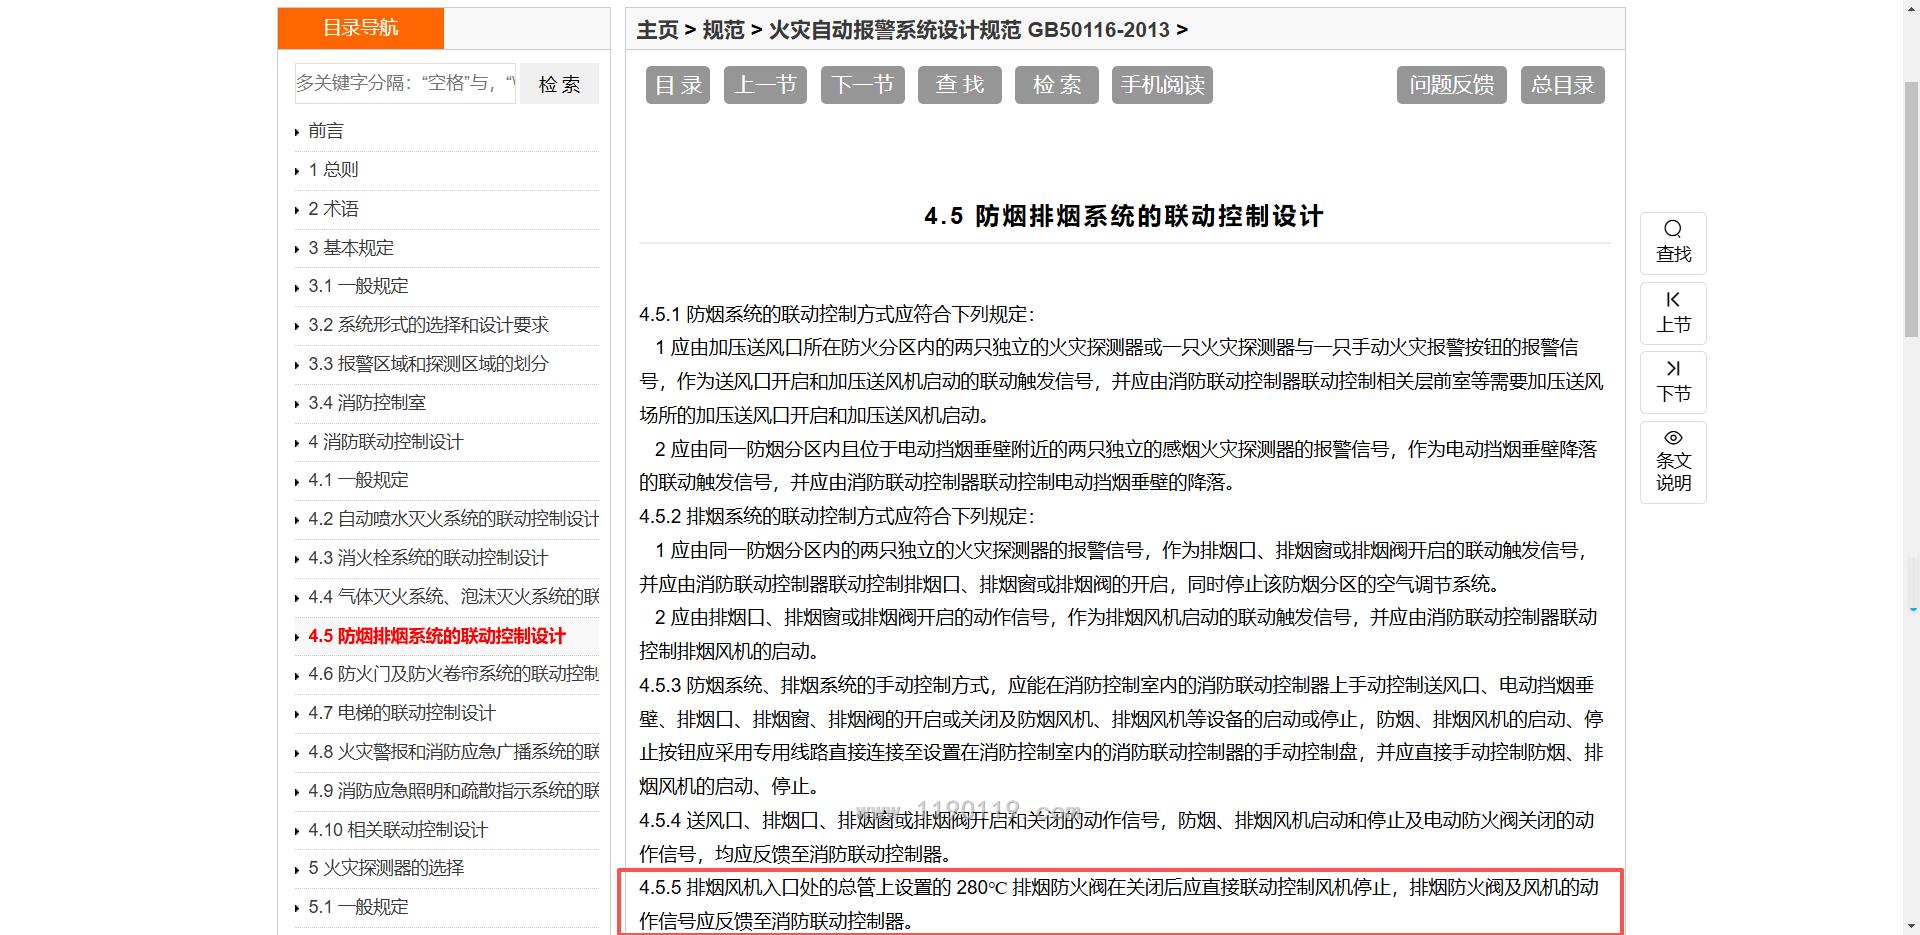Go to 总目录 main catalog

pyautogui.click(x=1561, y=85)
